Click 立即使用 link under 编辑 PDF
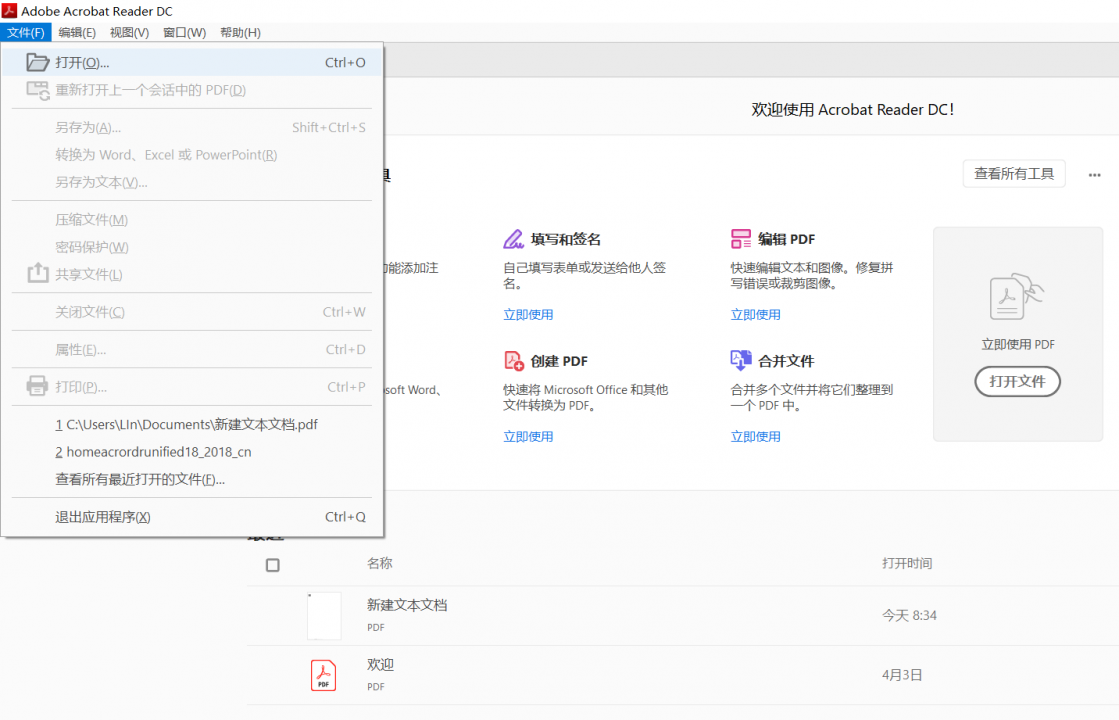Image resolution: width=1119 pixels, height=720 pixels. click(755, 315)
